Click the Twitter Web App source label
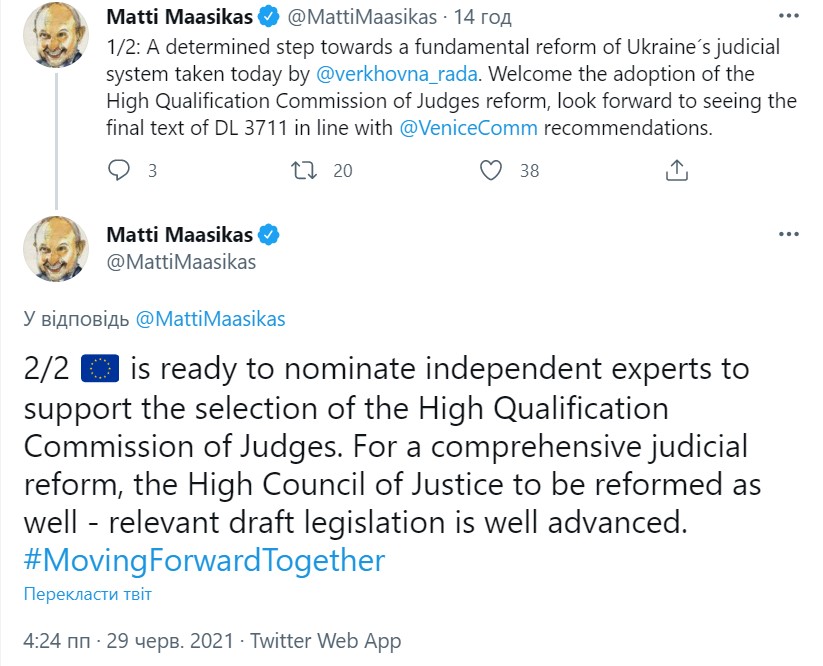 (325, 641)
